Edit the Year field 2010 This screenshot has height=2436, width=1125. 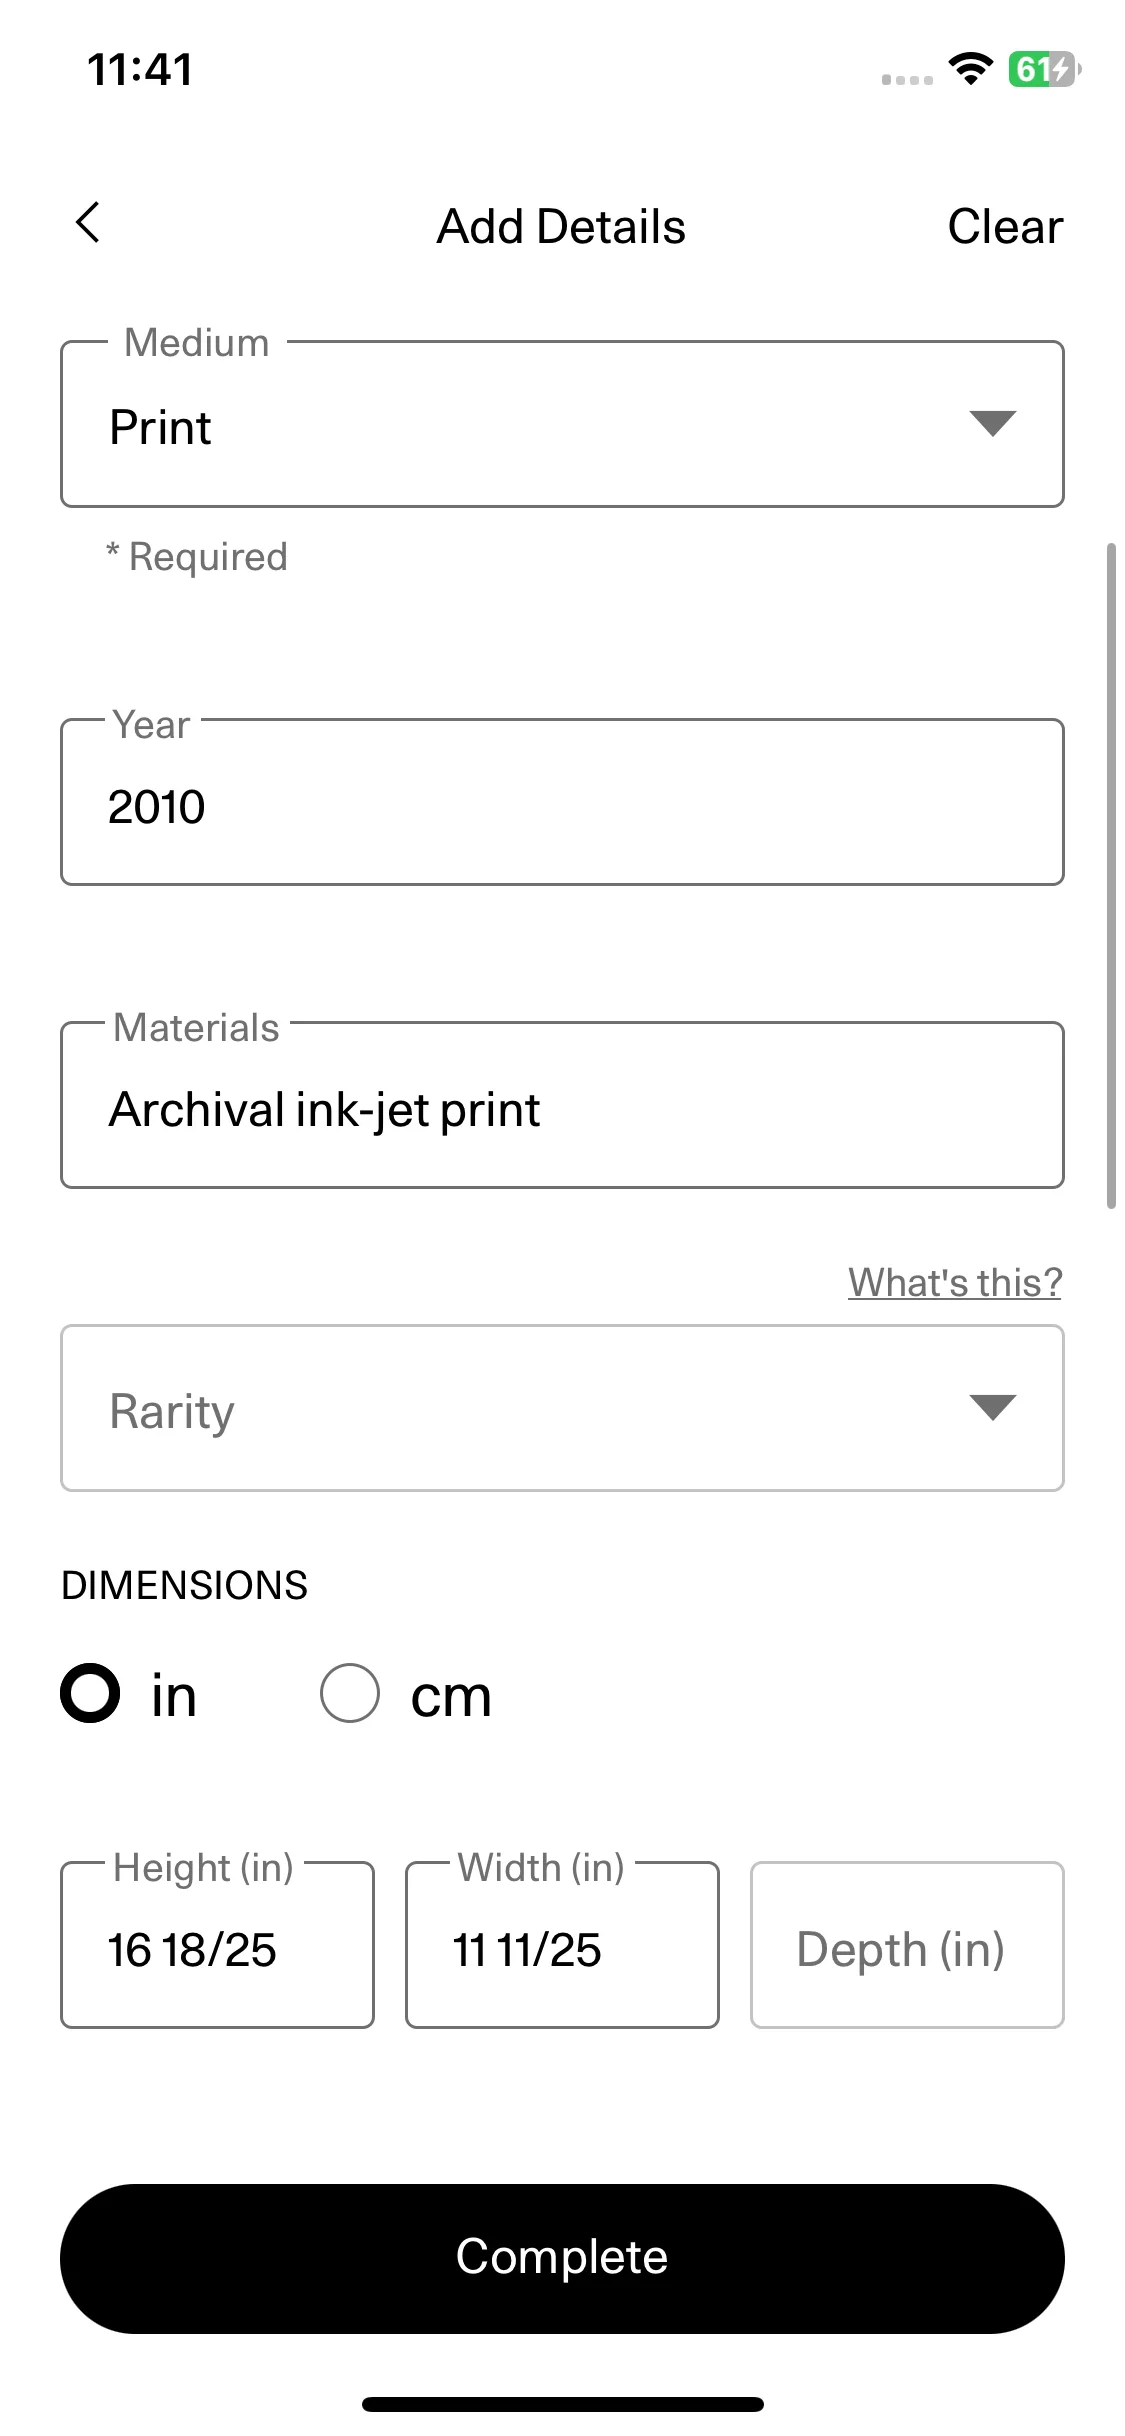pyautogui.click(x=562, y=802)
